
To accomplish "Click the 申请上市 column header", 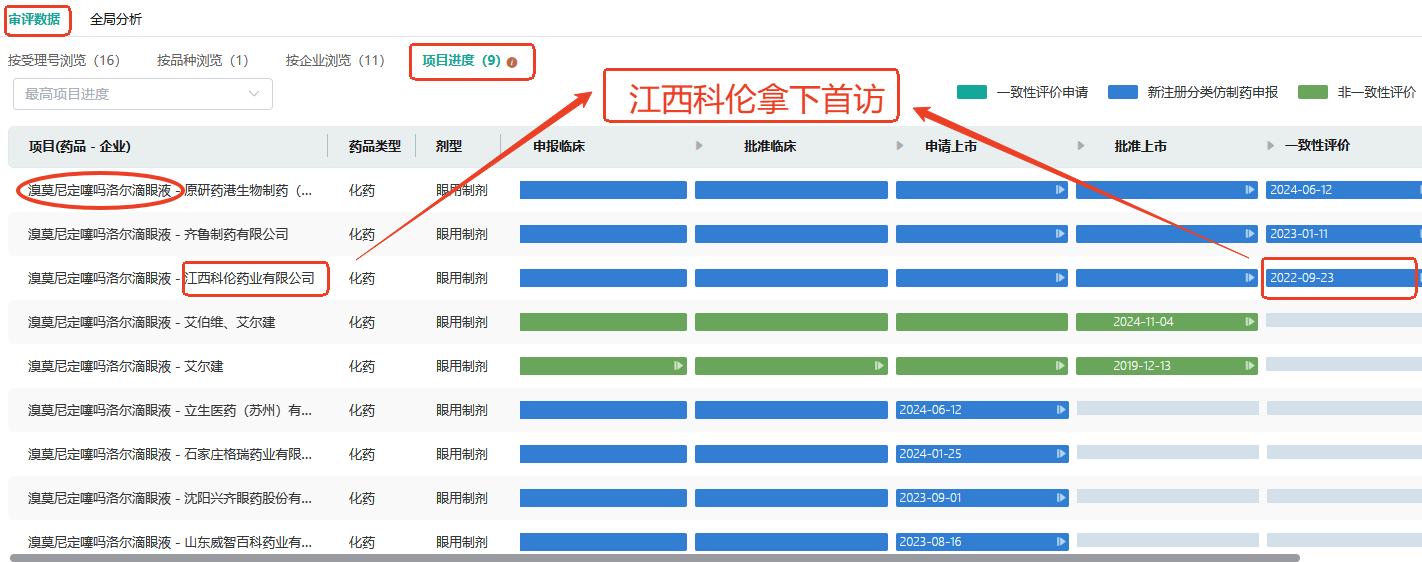I will click(951, 146).
